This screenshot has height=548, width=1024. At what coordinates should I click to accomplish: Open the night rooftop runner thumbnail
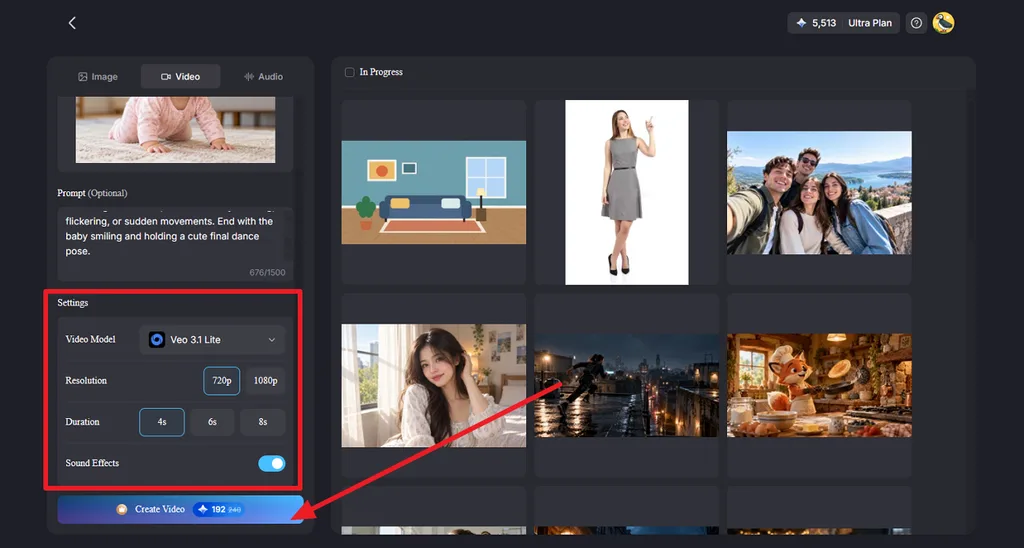pos(626,385)
